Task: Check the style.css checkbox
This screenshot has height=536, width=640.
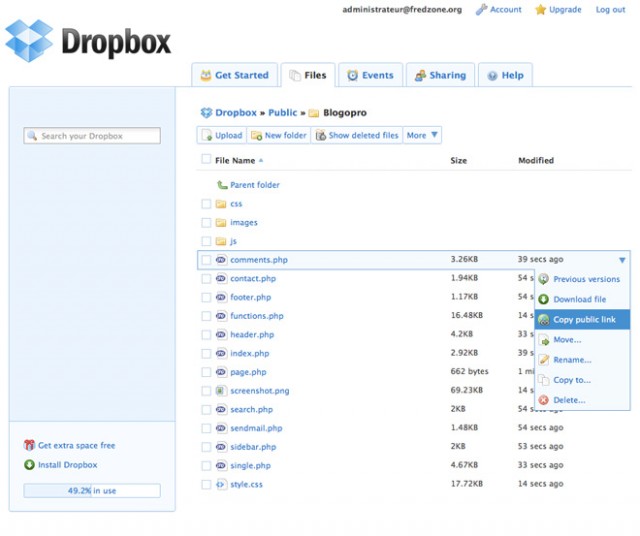Action: pyautogui.click(x=206, y=485)
